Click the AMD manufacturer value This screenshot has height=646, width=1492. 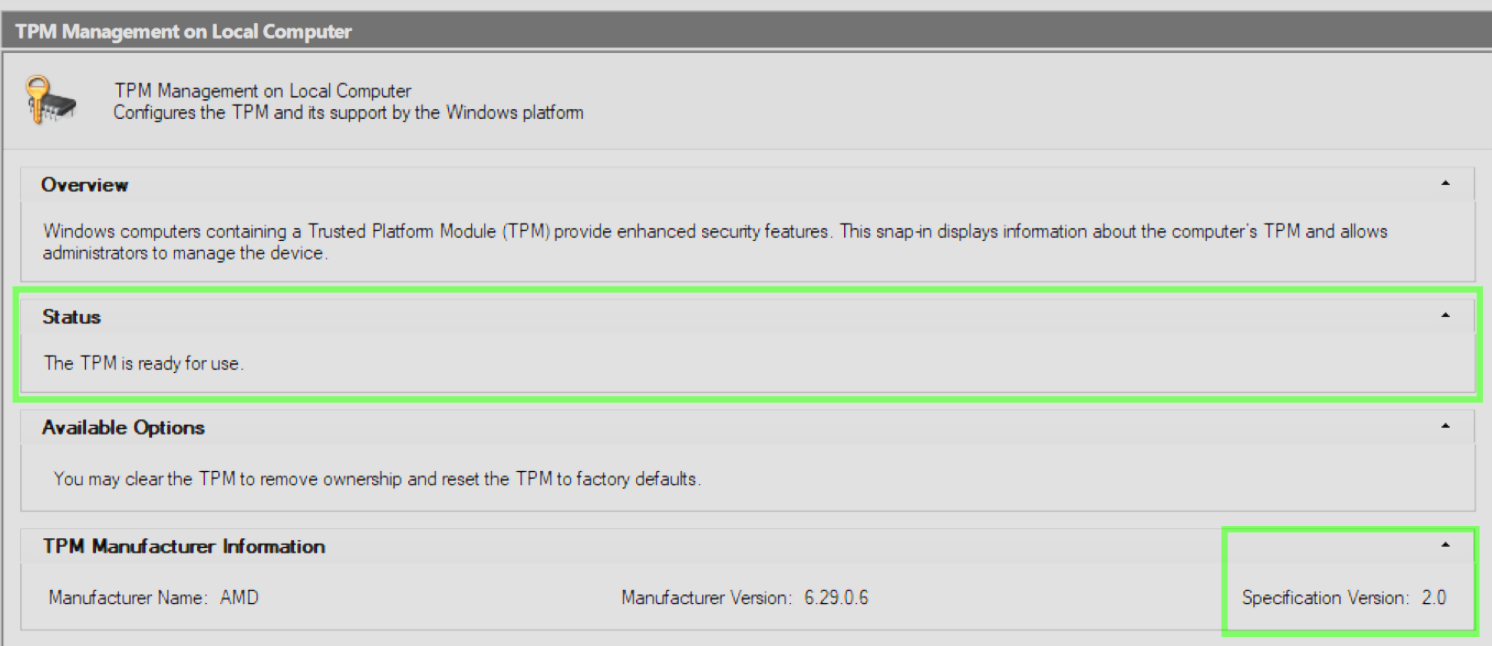tap(239, 599)
